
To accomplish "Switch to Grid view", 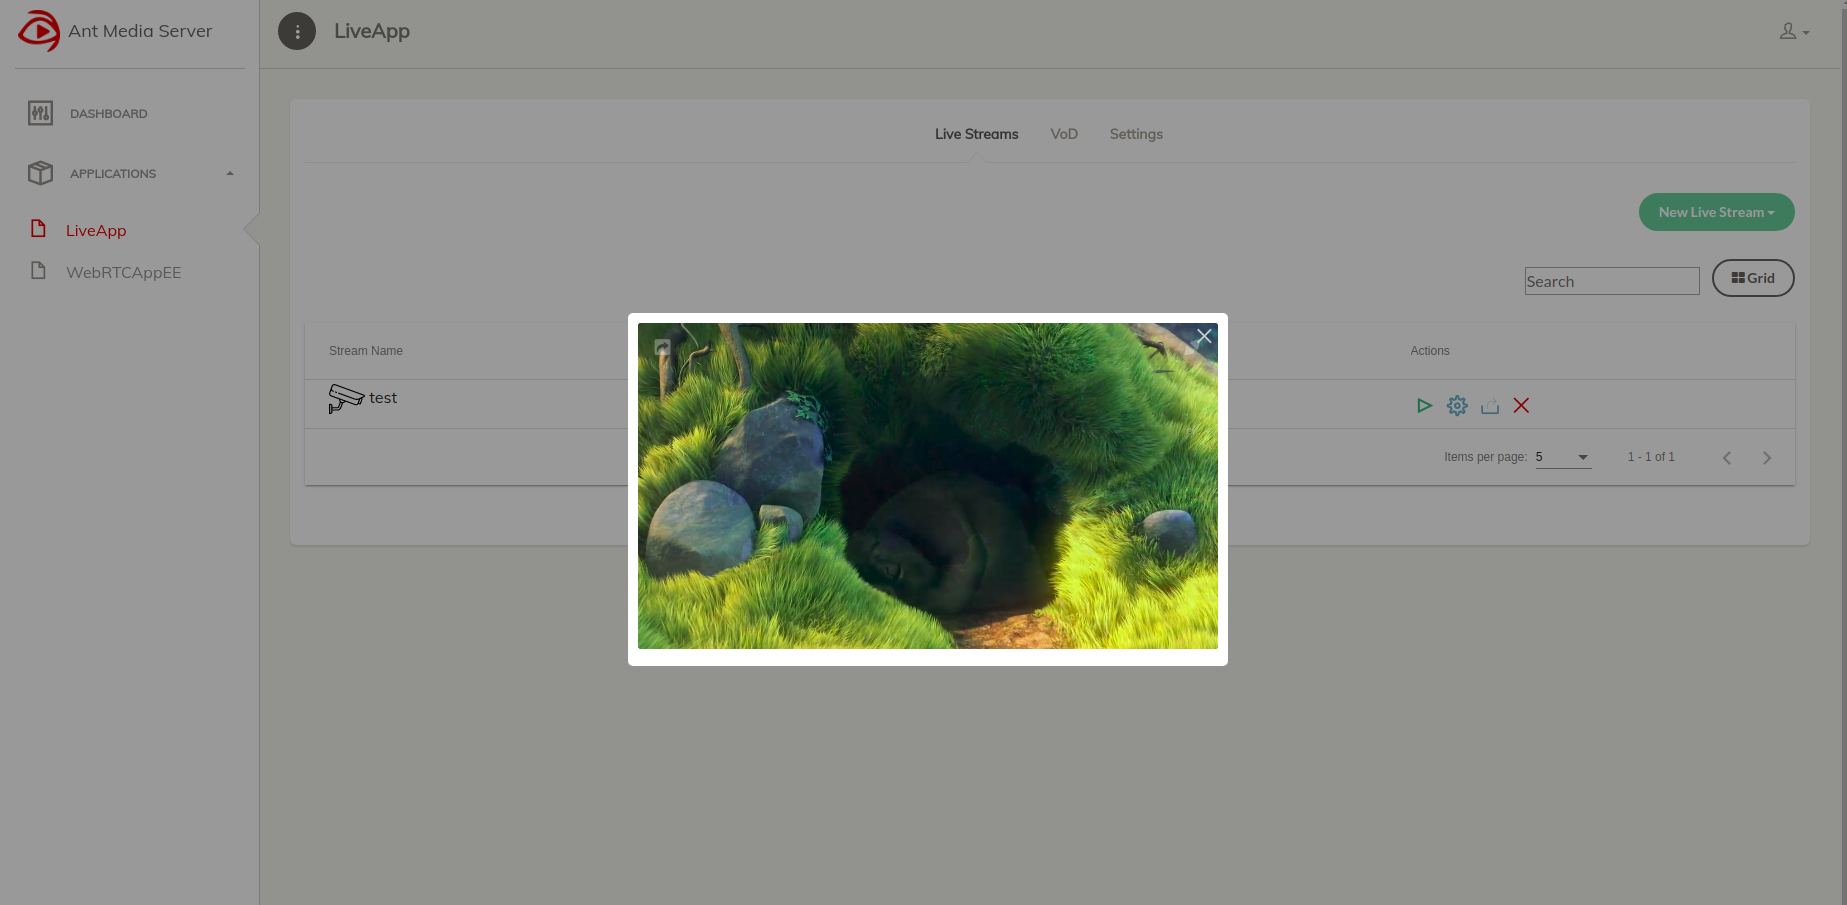I will pyautogui.click(x=1753, y=278).
